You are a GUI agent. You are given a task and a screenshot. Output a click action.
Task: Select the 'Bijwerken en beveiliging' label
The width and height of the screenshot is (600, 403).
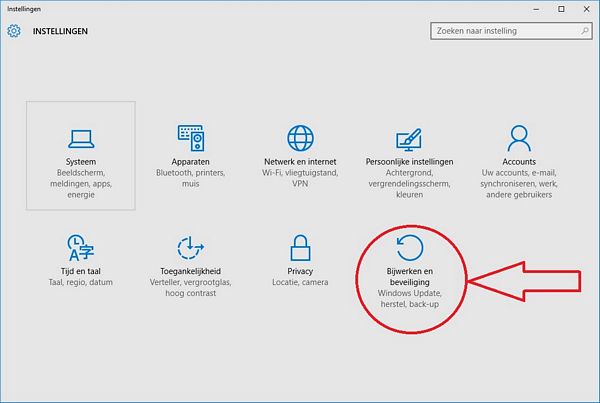coord(410,276)
